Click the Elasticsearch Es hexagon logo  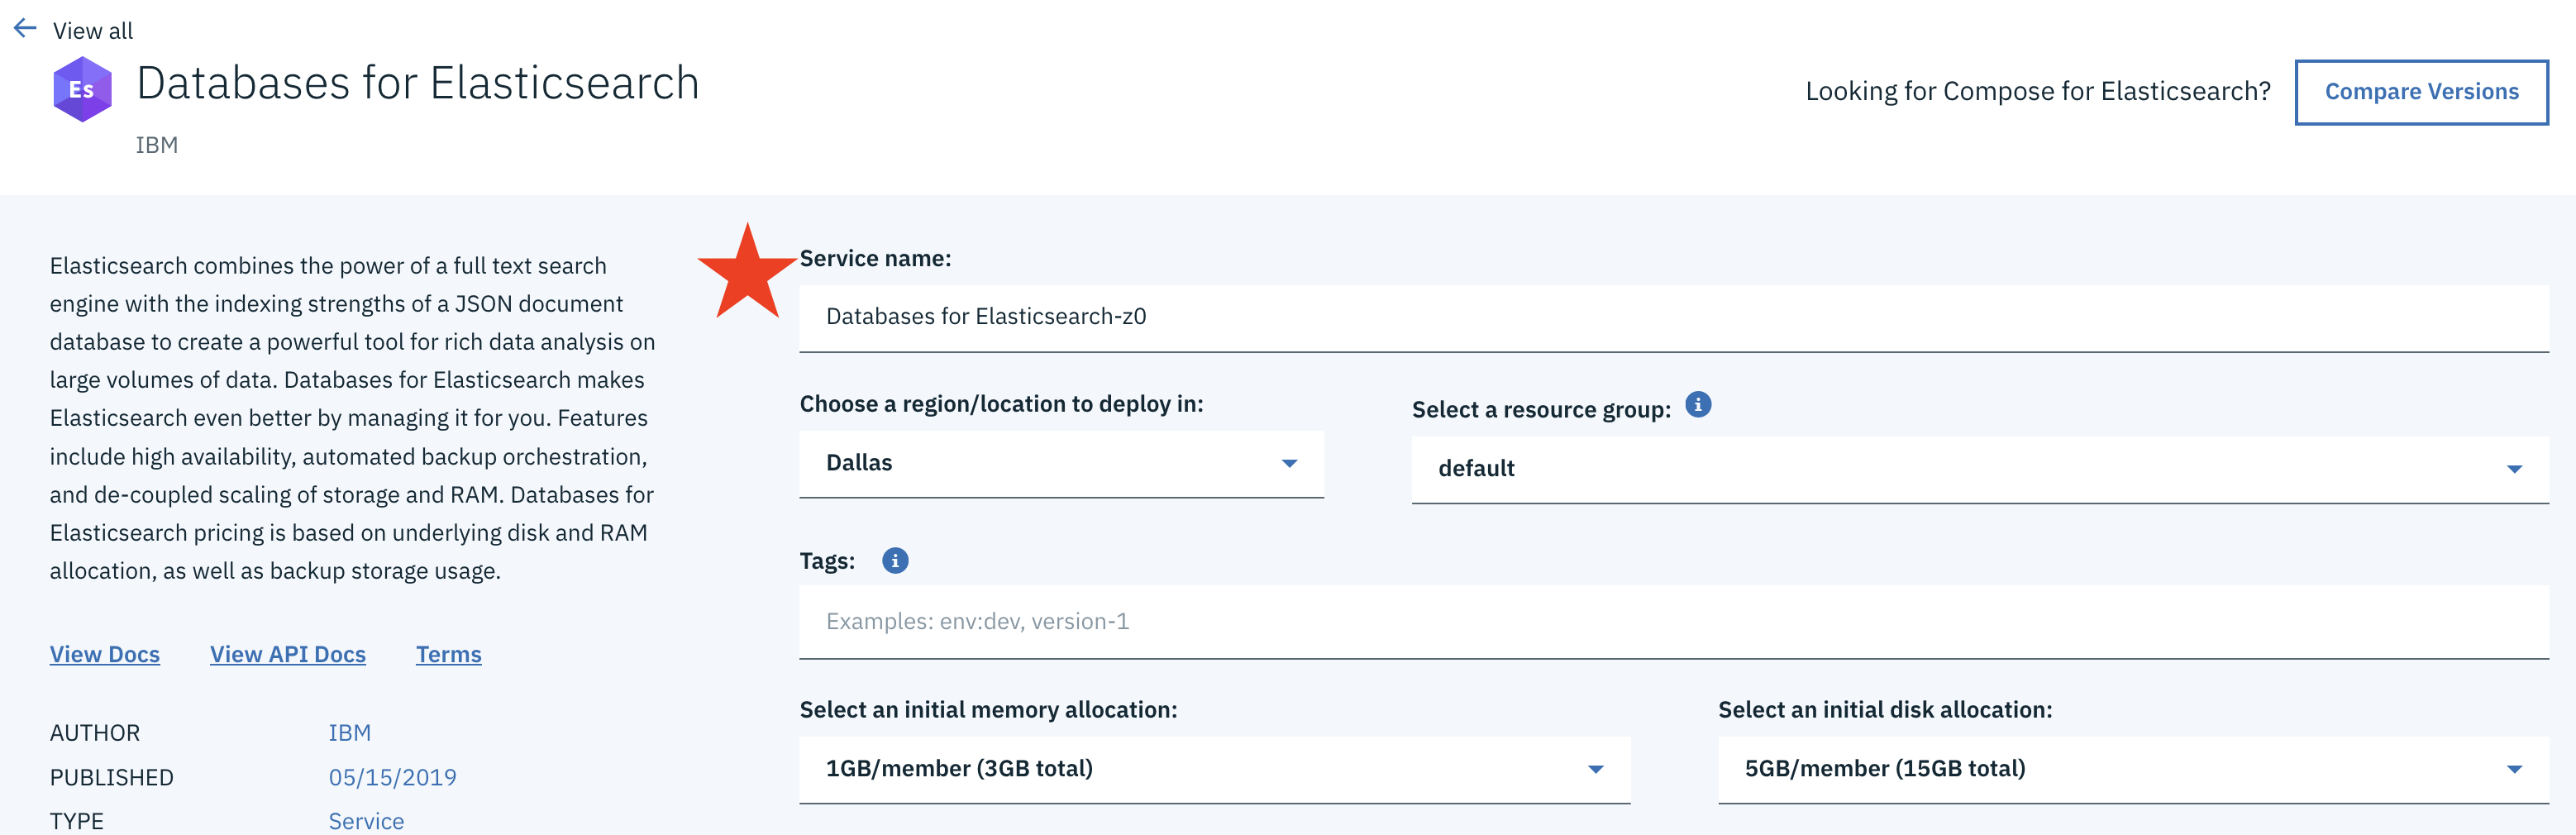[x=82, y=89]
